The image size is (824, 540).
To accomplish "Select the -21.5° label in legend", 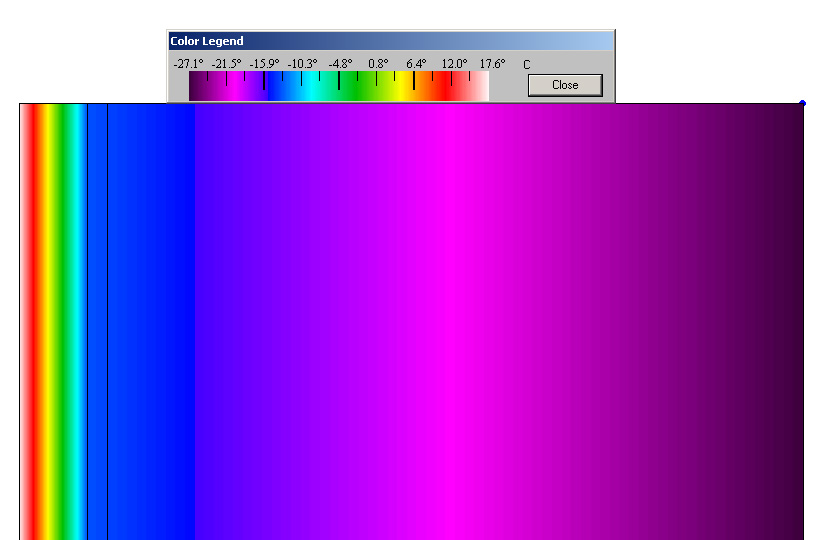I will pyautogui.click(x=226, y=64).
